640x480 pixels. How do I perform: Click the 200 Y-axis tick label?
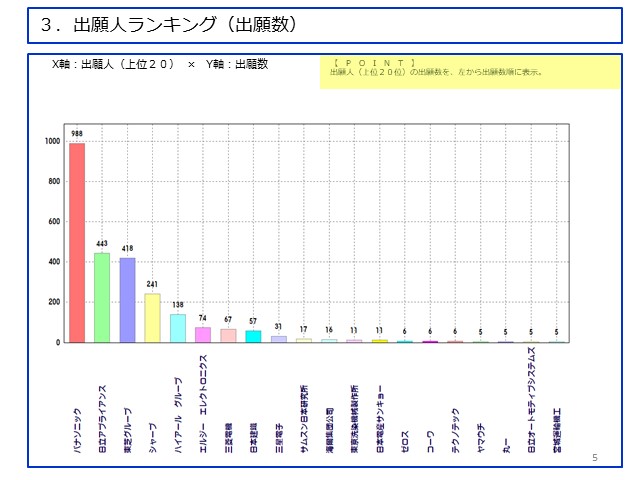(x=54, y=302)
